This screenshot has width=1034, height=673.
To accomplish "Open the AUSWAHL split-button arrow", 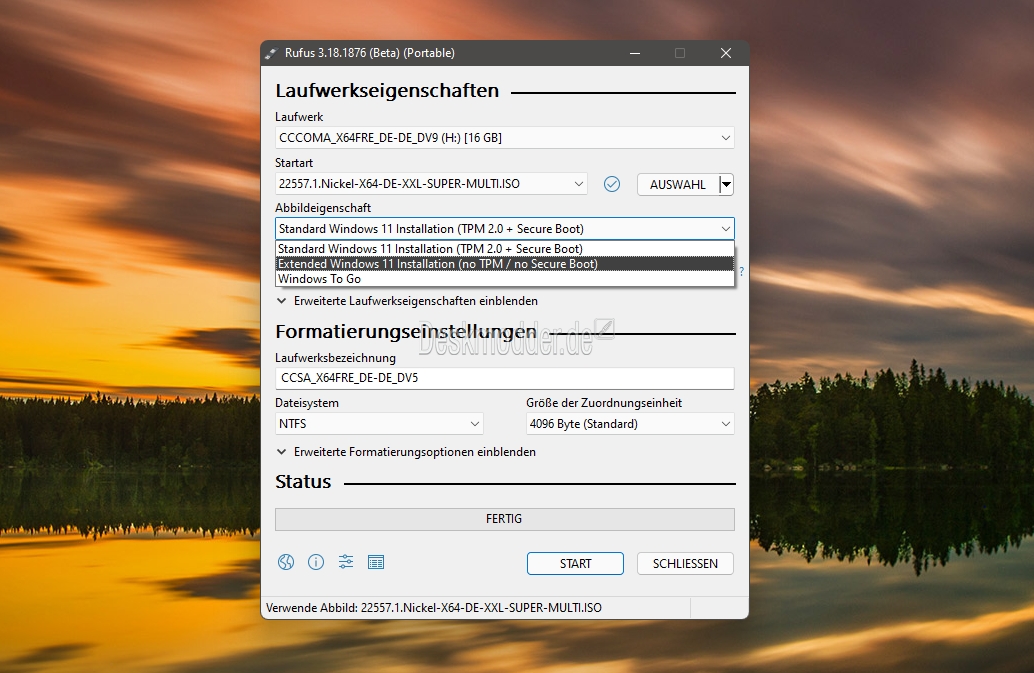I will [x=726, y=185].
